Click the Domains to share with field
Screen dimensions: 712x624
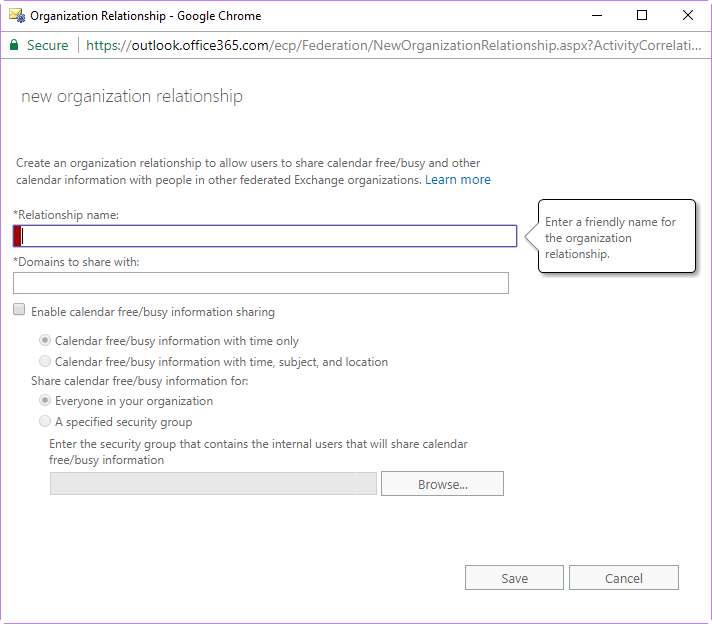261,283
